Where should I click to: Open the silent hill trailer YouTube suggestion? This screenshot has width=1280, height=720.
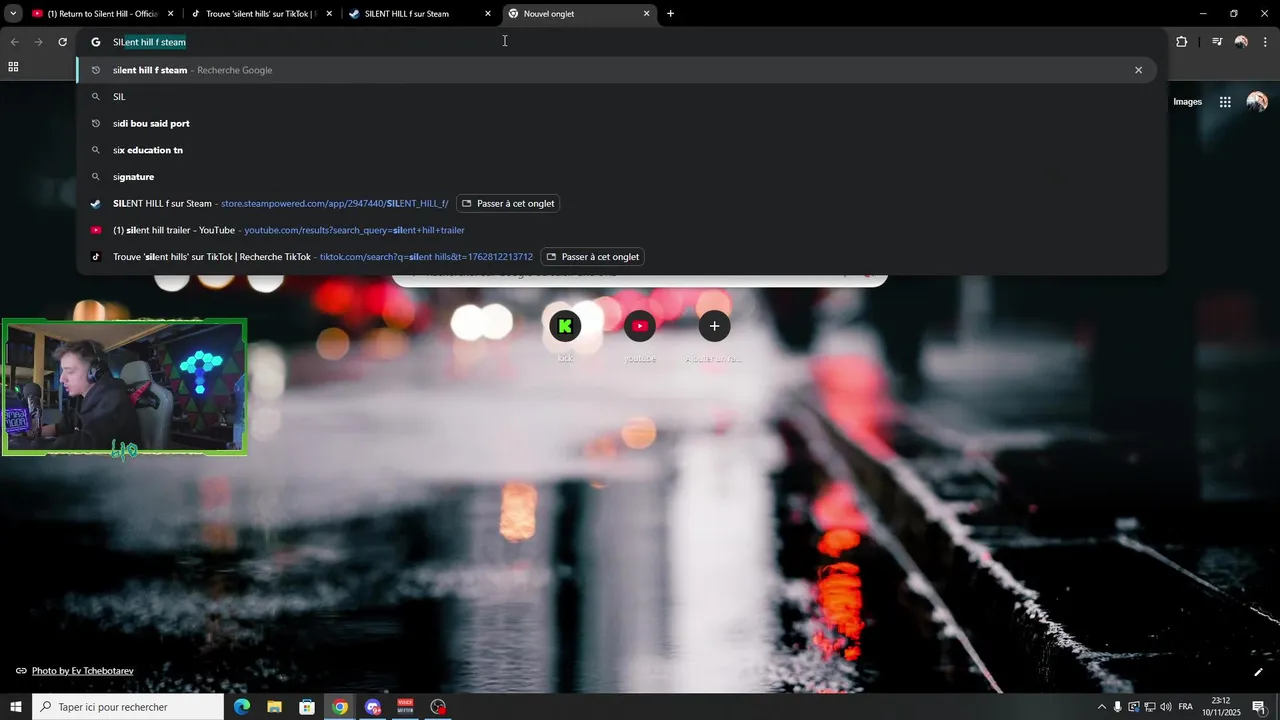[616, 230]
